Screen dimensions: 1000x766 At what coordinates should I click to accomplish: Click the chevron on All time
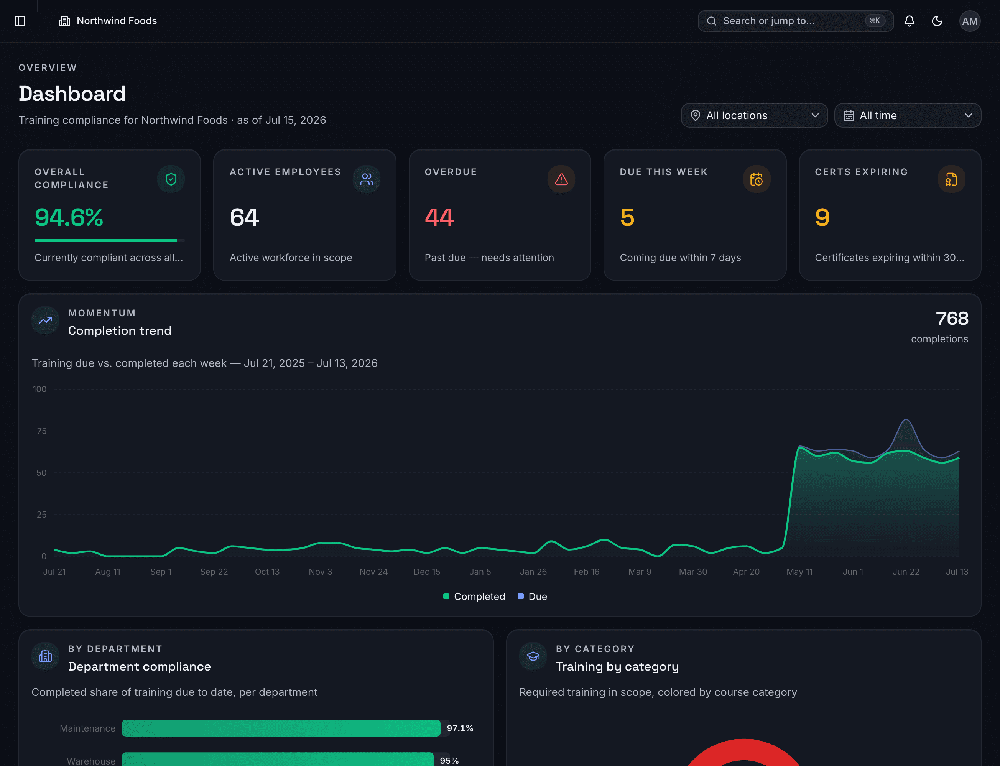(x=968, y=115)
